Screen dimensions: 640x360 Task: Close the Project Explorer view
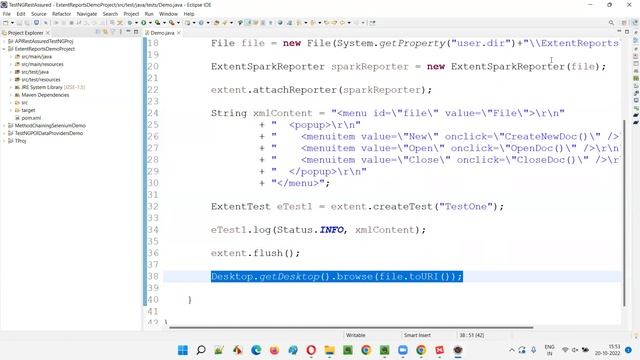pyautogui.click(x=48, y=33)
